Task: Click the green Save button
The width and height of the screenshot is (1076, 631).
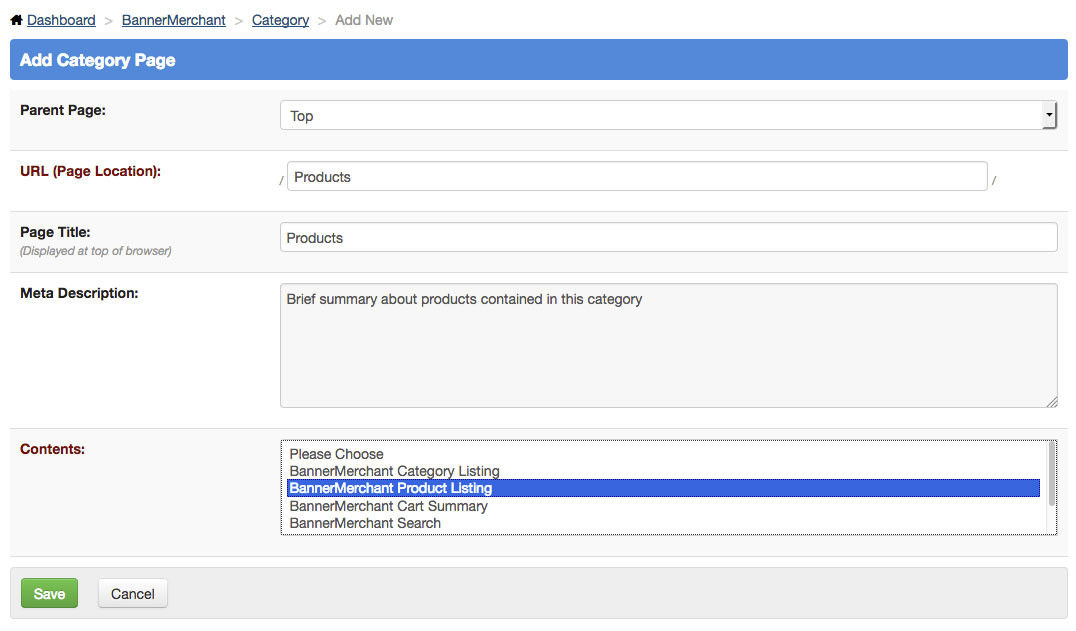Action: pyautogui.click(x=49, y=593)
